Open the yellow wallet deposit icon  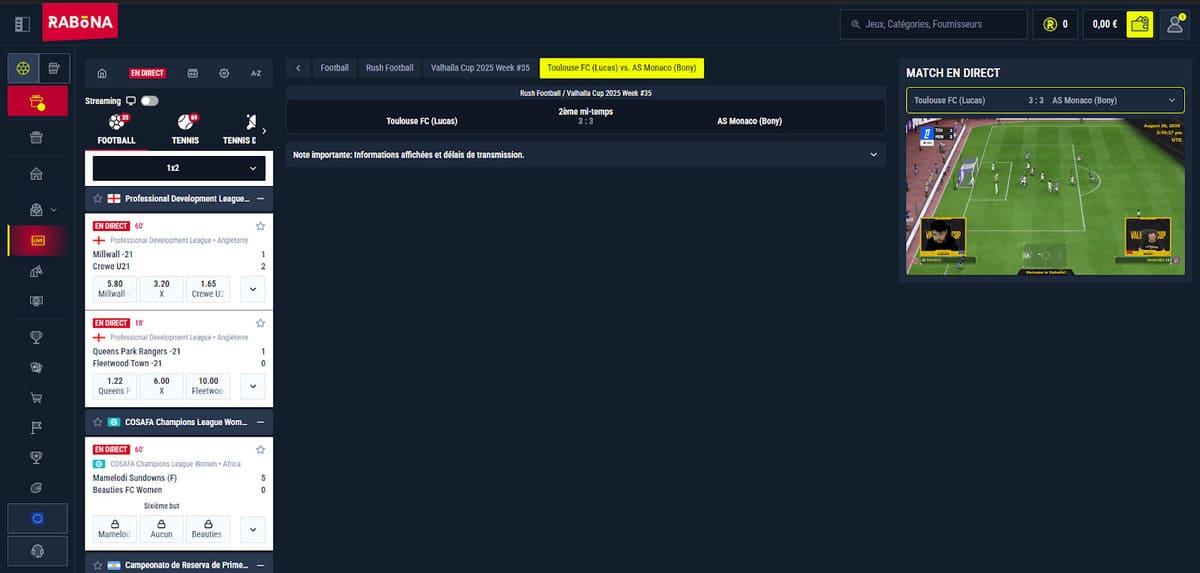[x=1139, y=24]
